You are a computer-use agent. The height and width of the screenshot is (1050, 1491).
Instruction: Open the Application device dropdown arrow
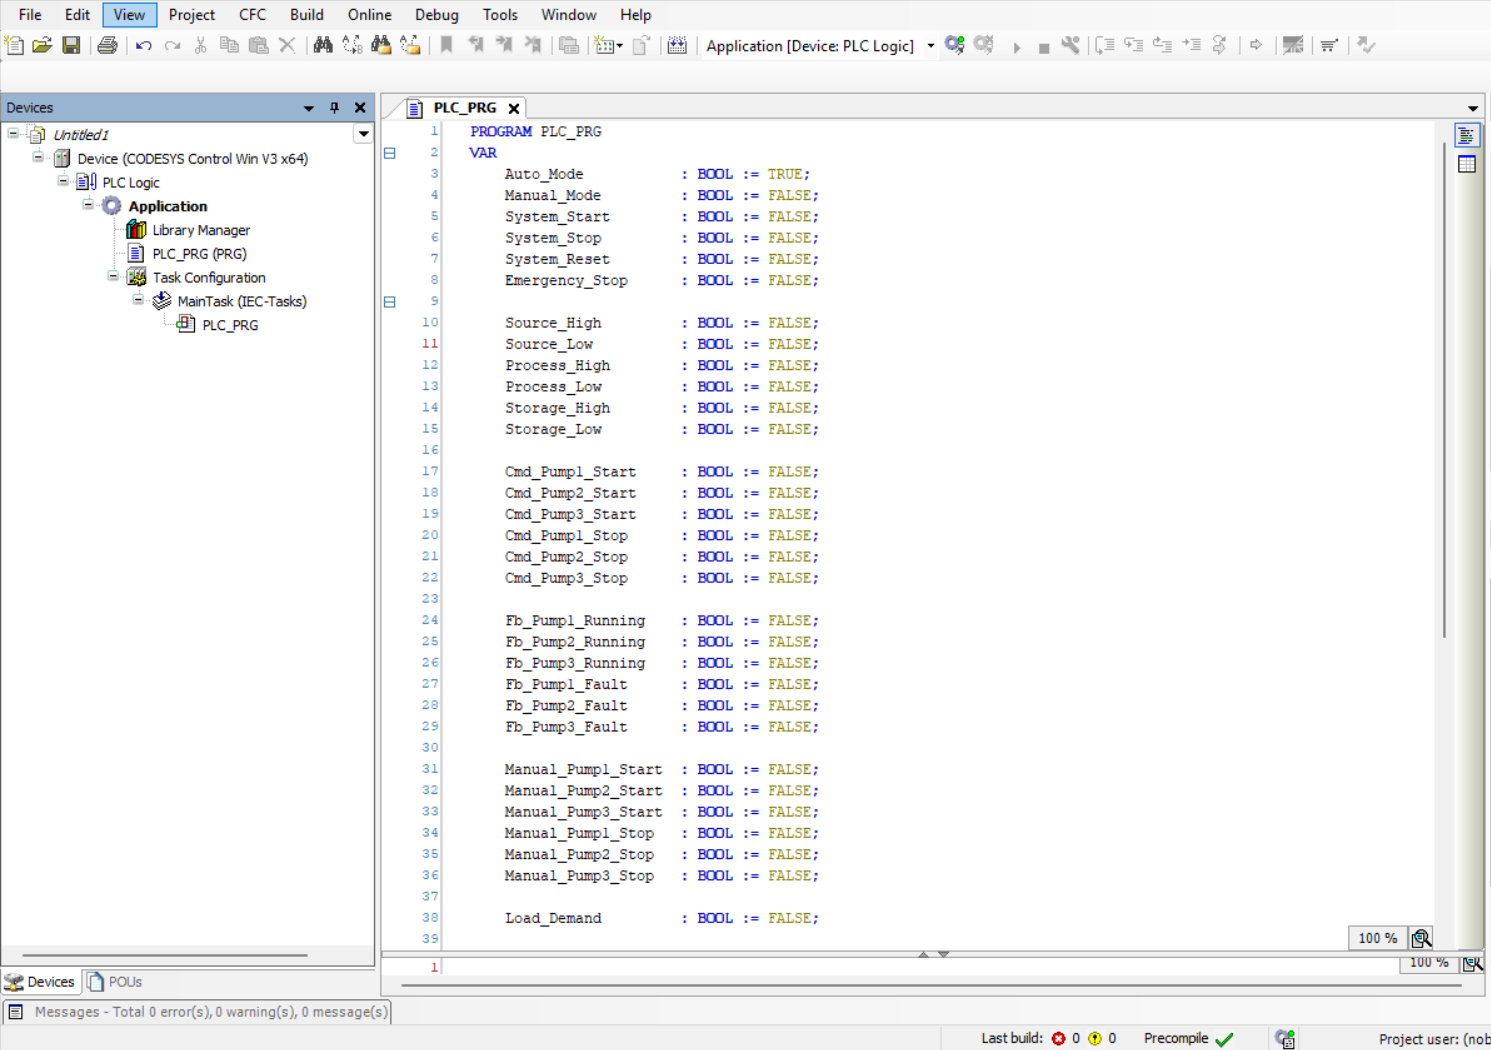930,46
